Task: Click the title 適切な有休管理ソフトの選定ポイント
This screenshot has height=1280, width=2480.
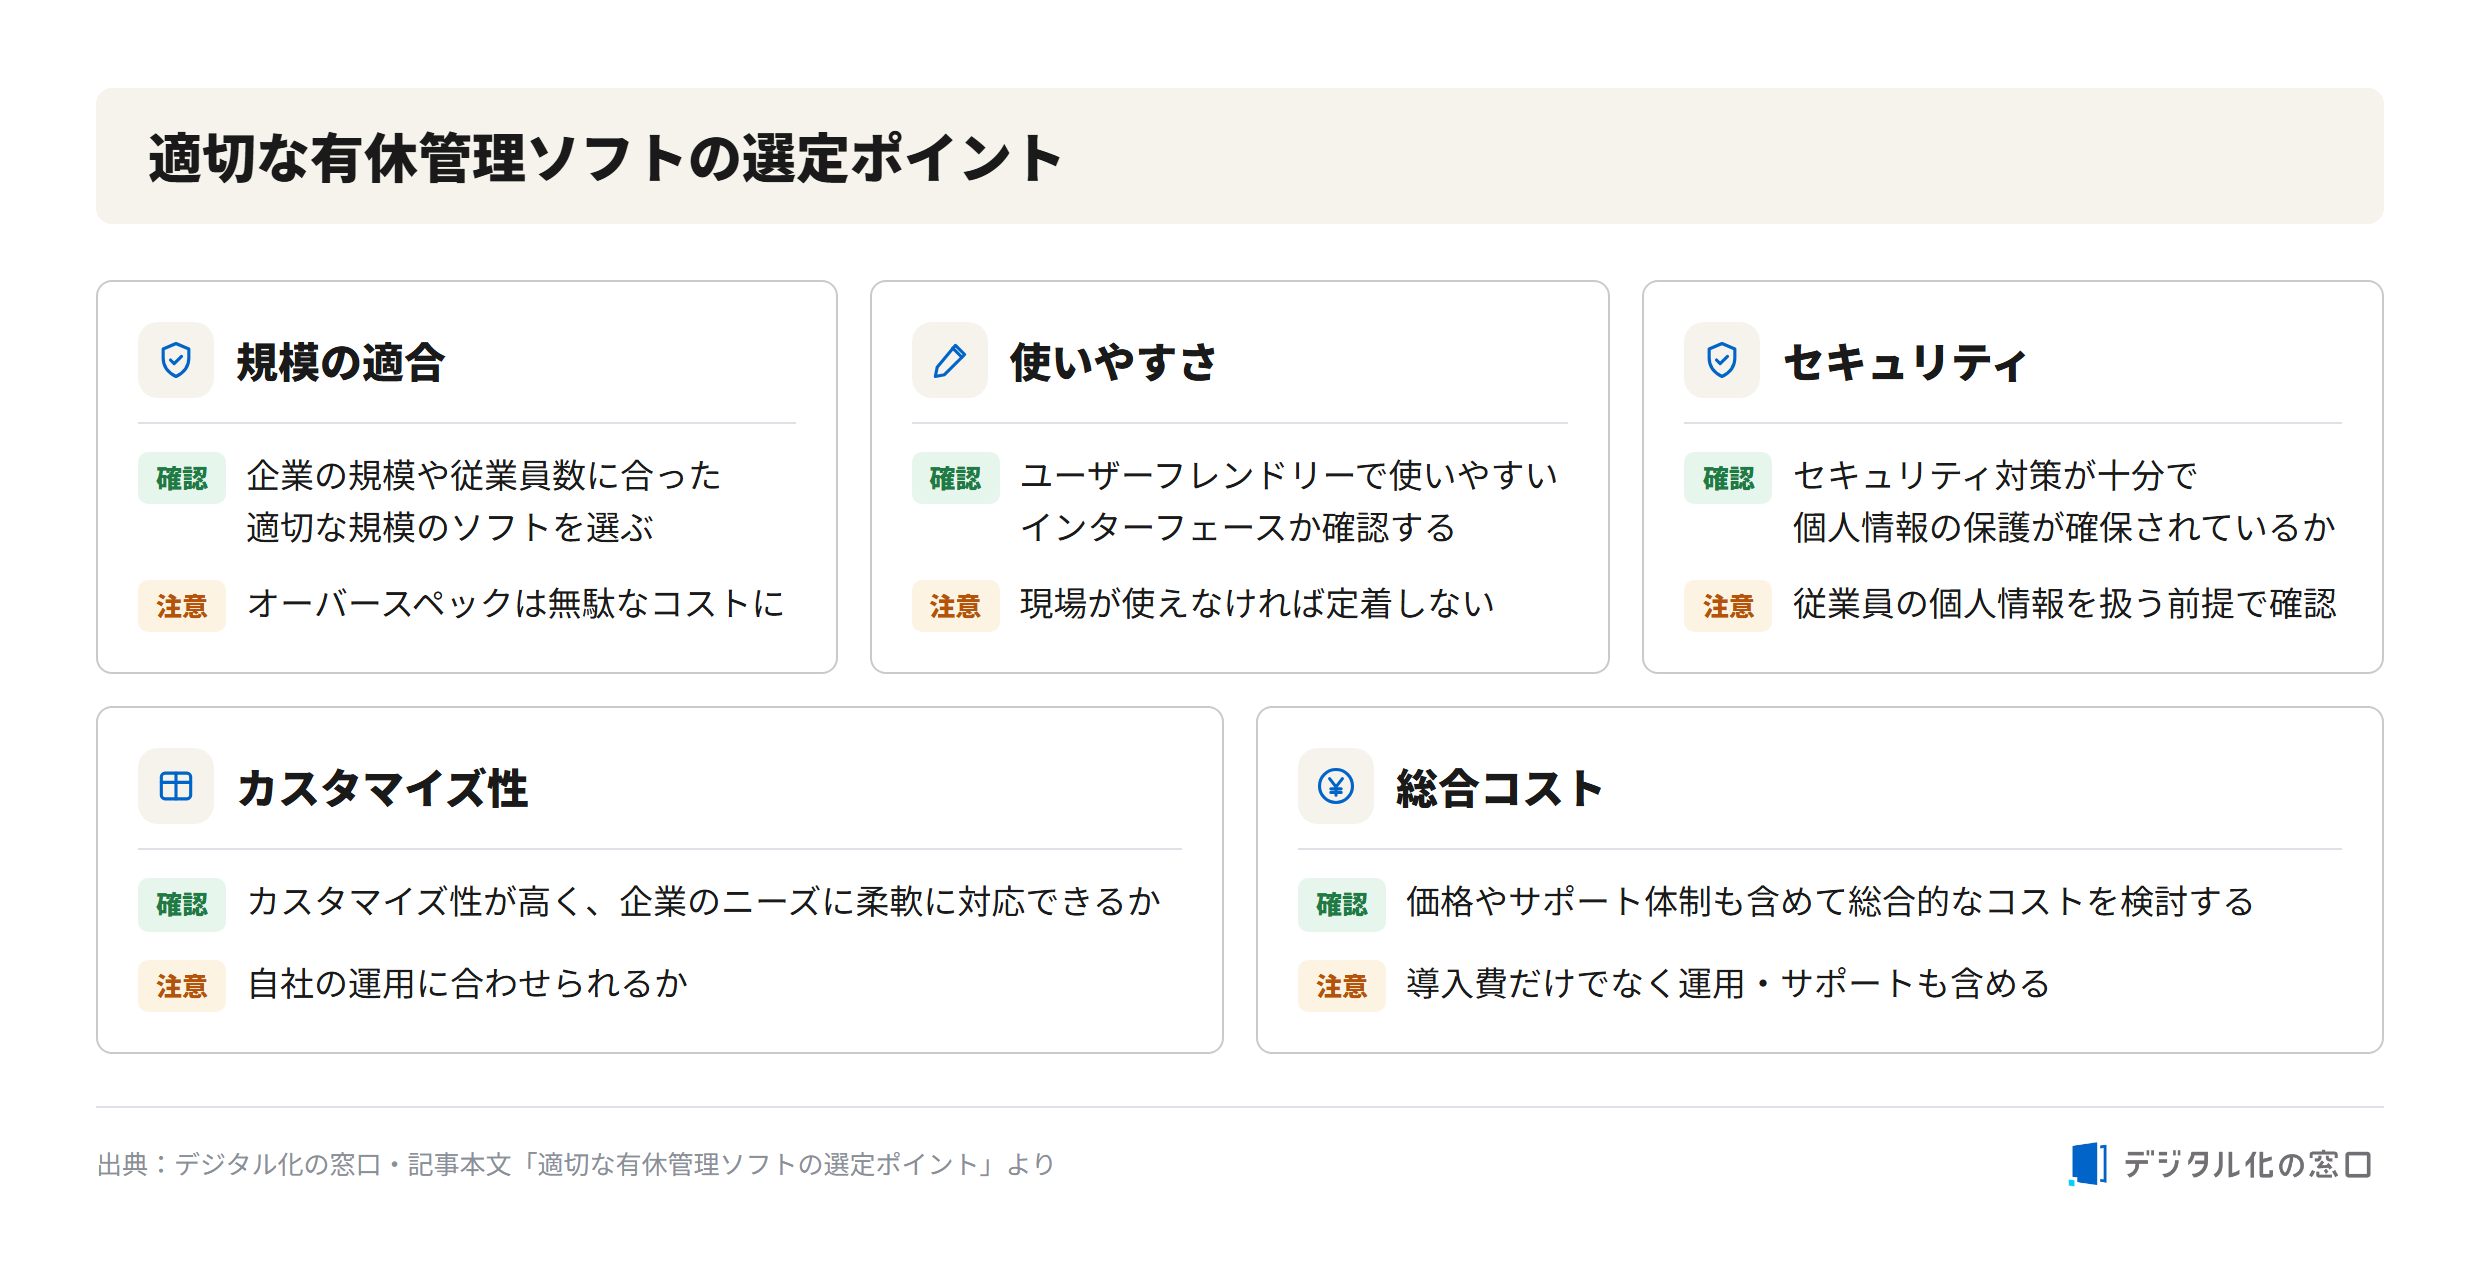Action: (x=605, y=158)
